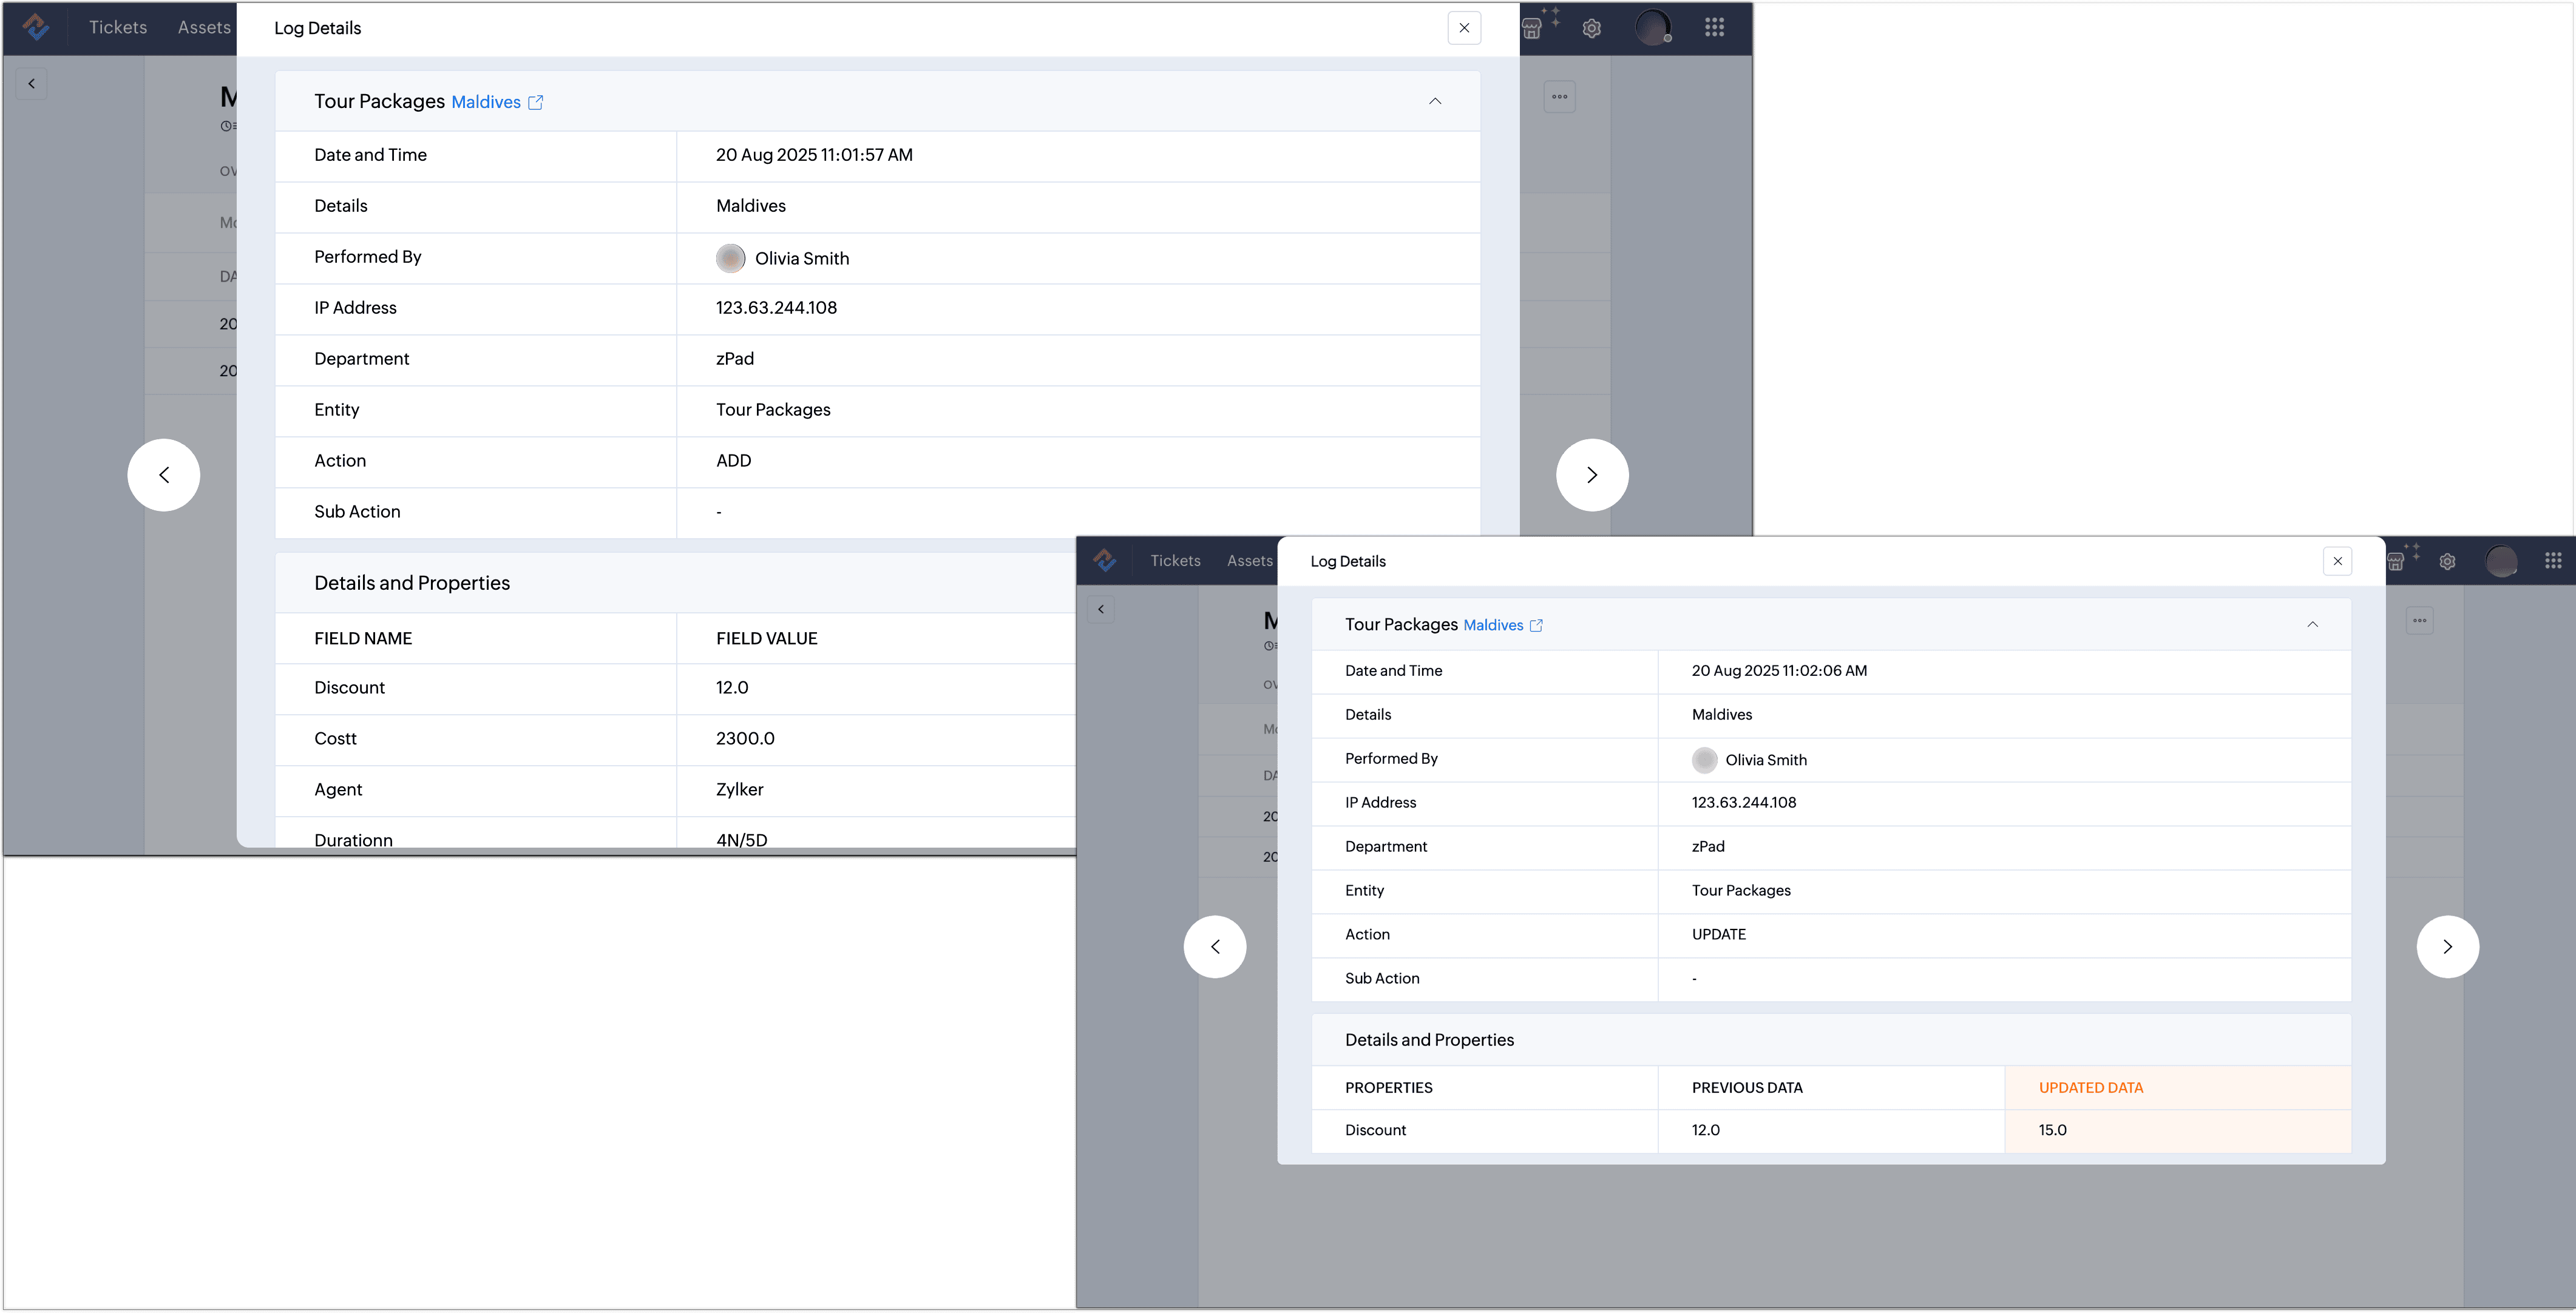The image size is (2576, 1313).
Task: Switch to the Assets tab
Action: coord(204,27)
